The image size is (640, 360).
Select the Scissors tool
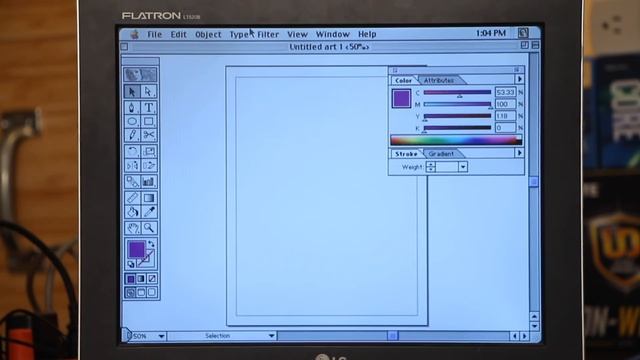pos(149,135)
